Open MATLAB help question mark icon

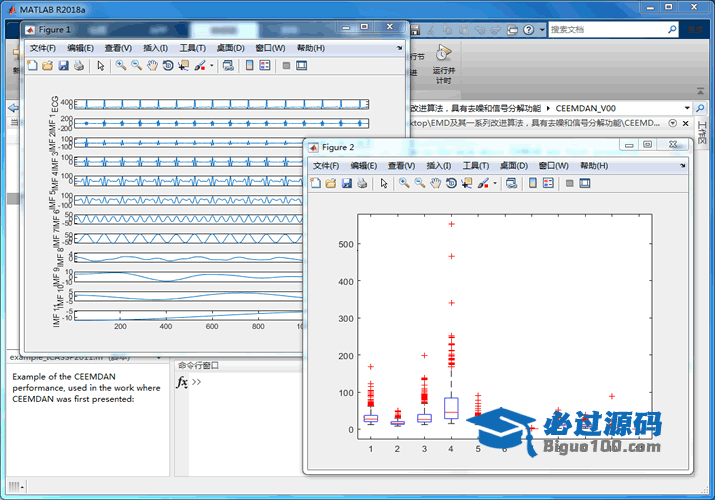pos(528,30)
